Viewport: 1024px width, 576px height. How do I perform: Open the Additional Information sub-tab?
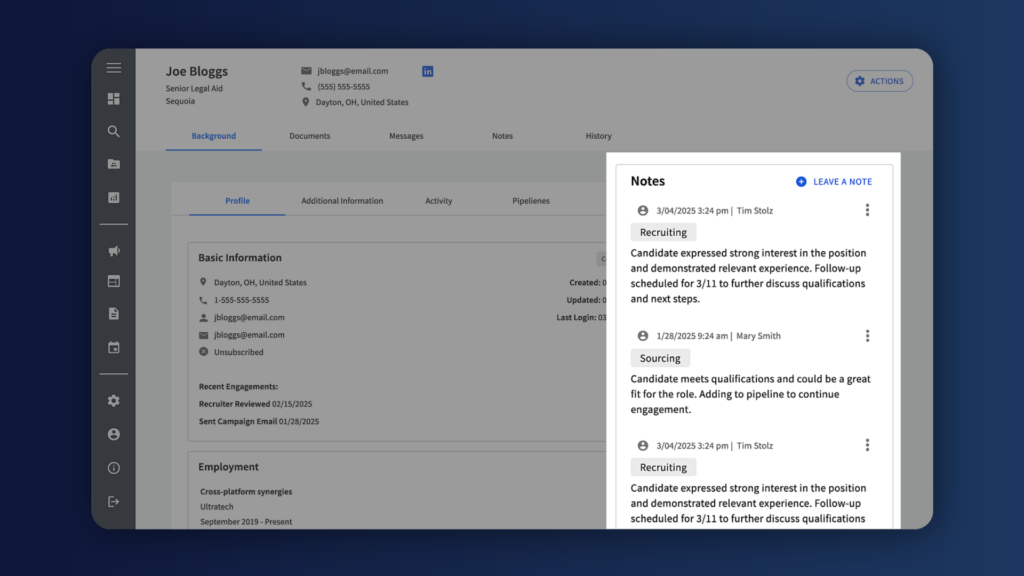point(342,201)
